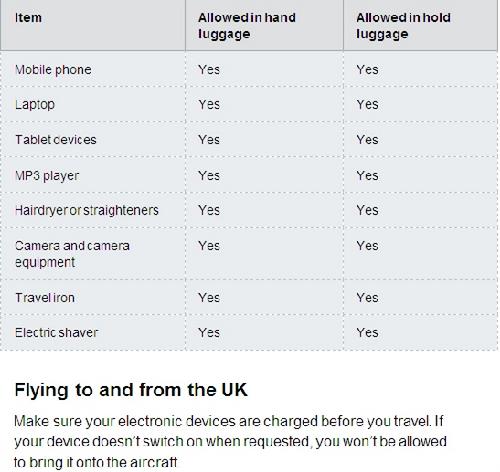The height and width of the screenshot is (472, 500).
Task: Select Hairdryer or straighteners text
Action: pos(87,210)
